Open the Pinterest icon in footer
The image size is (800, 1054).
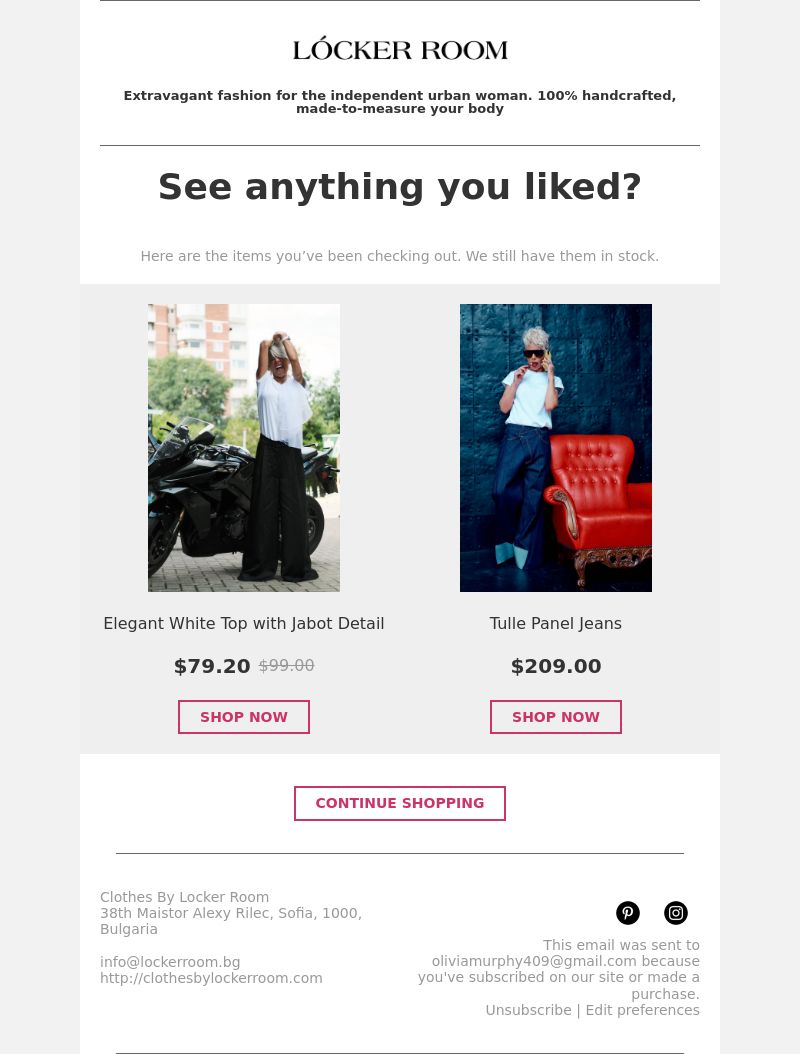click(627, 913)
